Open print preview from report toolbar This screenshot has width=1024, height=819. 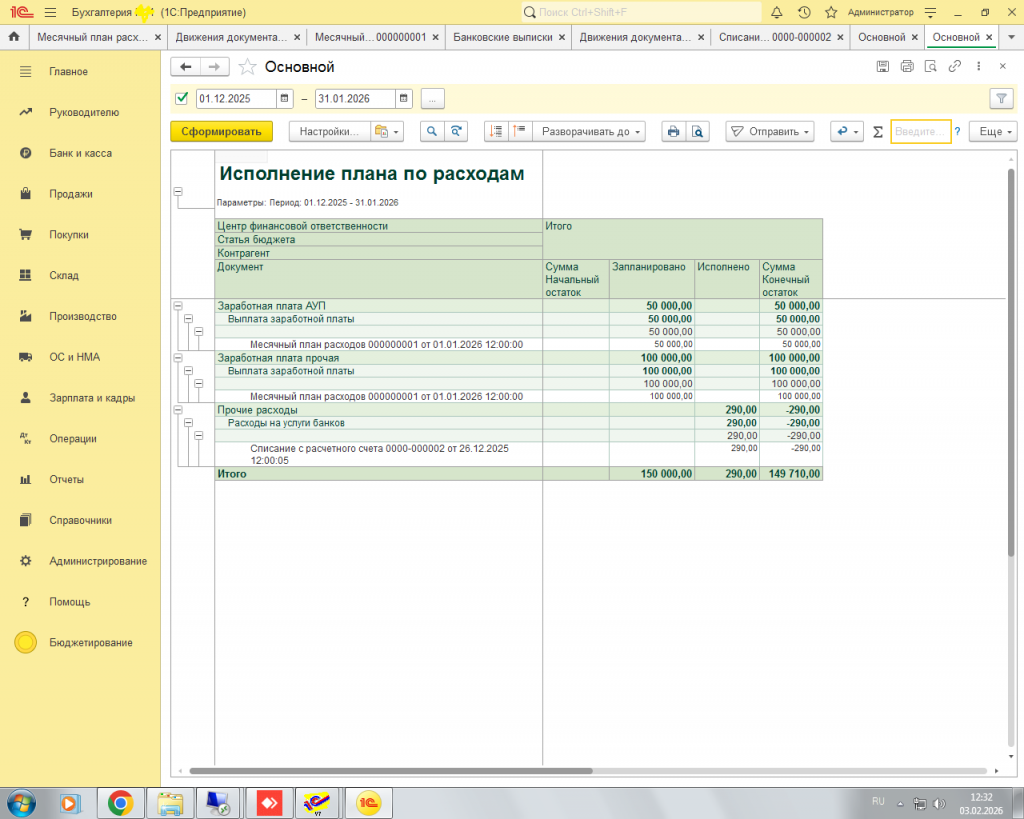click(698, 131)
